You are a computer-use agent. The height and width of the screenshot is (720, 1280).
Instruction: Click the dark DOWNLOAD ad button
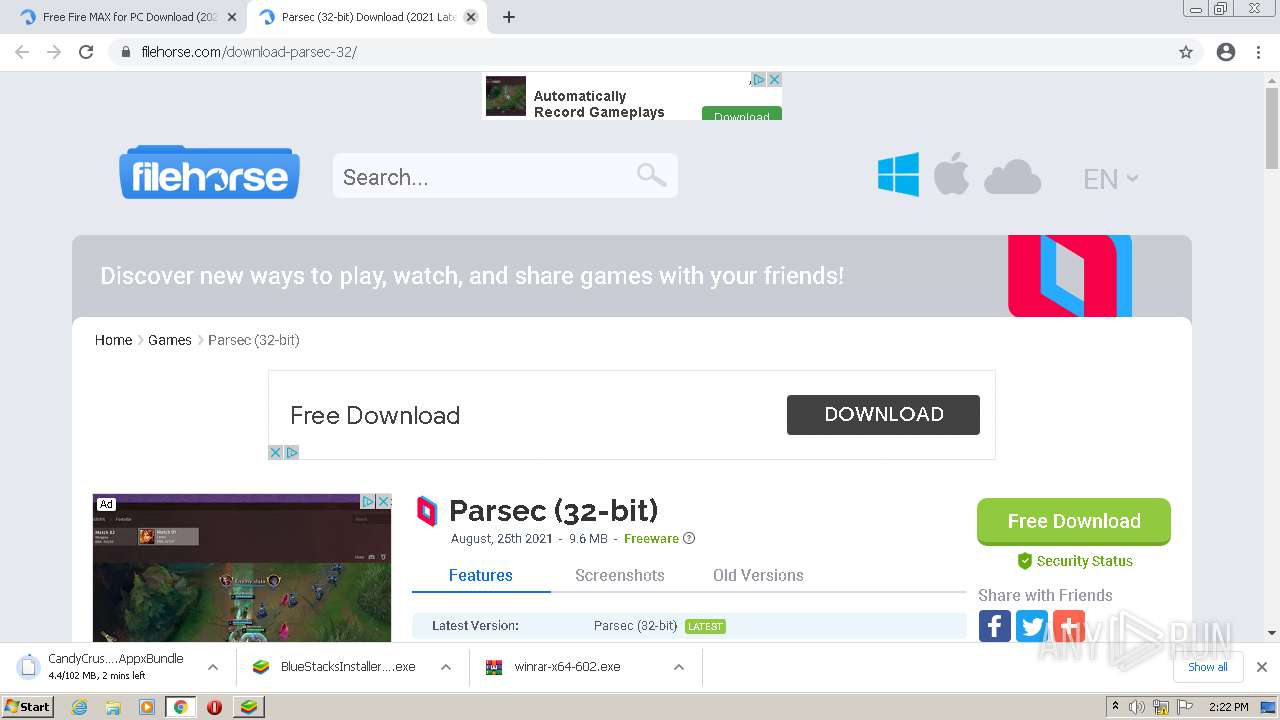coord(883,414)
